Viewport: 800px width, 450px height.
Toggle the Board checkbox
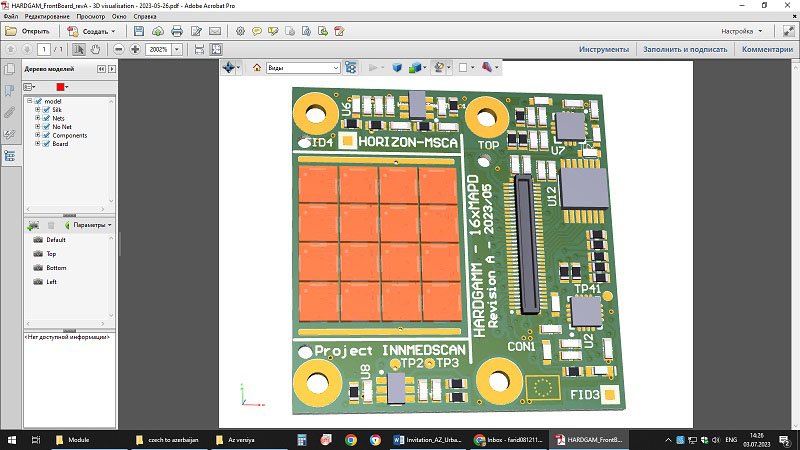tap(46, 144)
